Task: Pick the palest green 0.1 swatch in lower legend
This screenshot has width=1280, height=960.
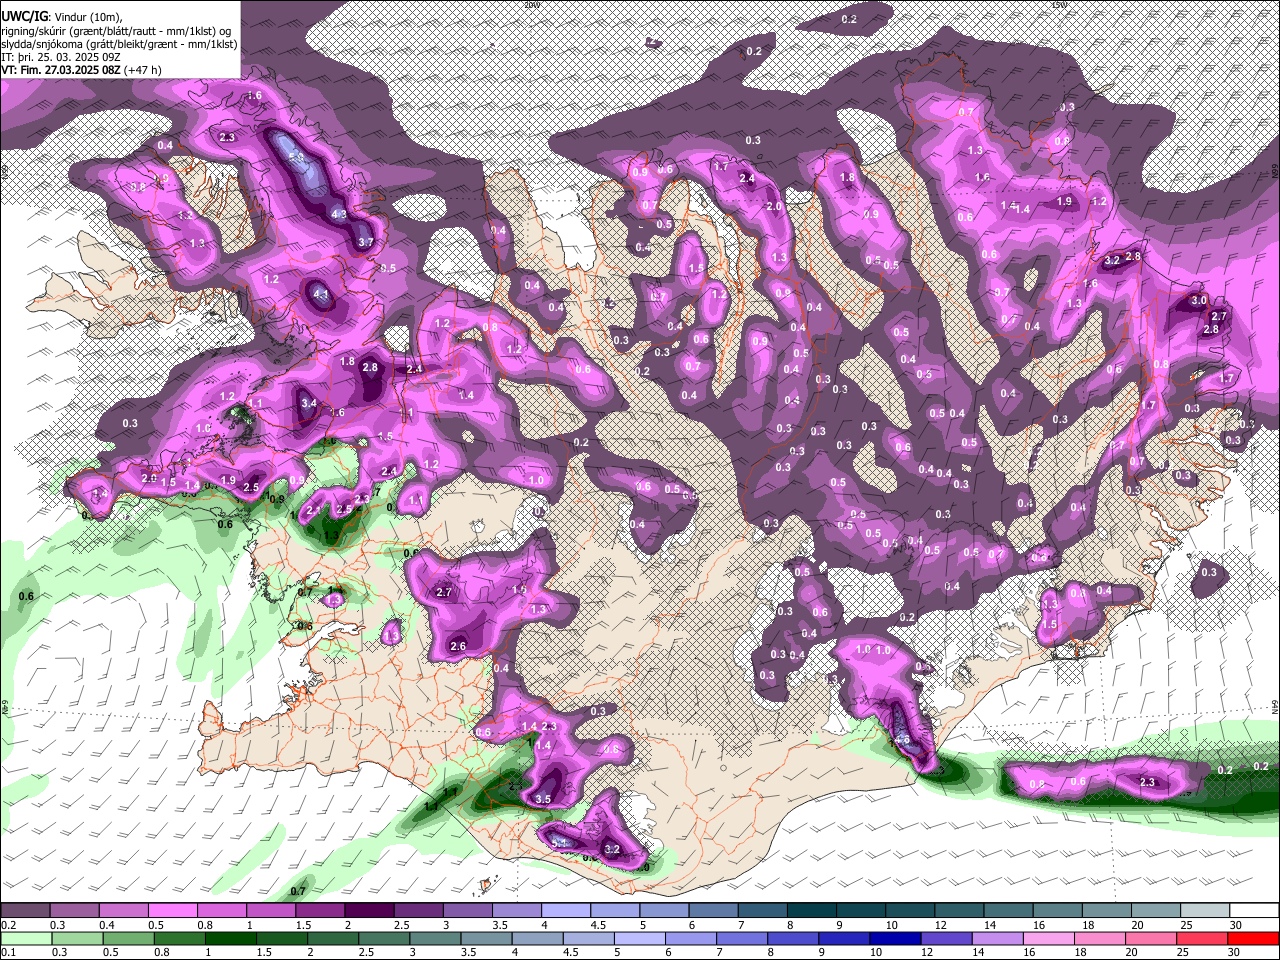Action: coord(25,938)
